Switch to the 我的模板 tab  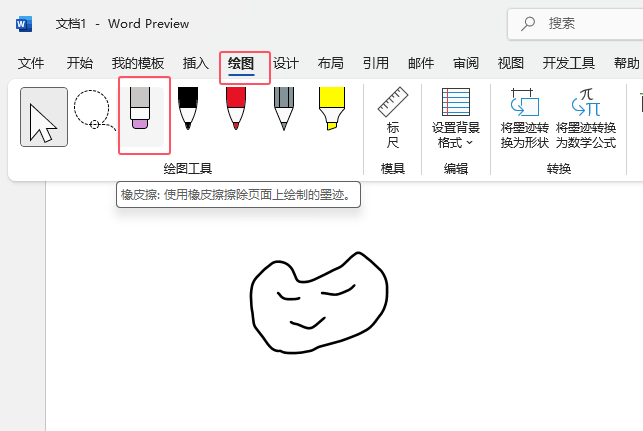[138, 63]
